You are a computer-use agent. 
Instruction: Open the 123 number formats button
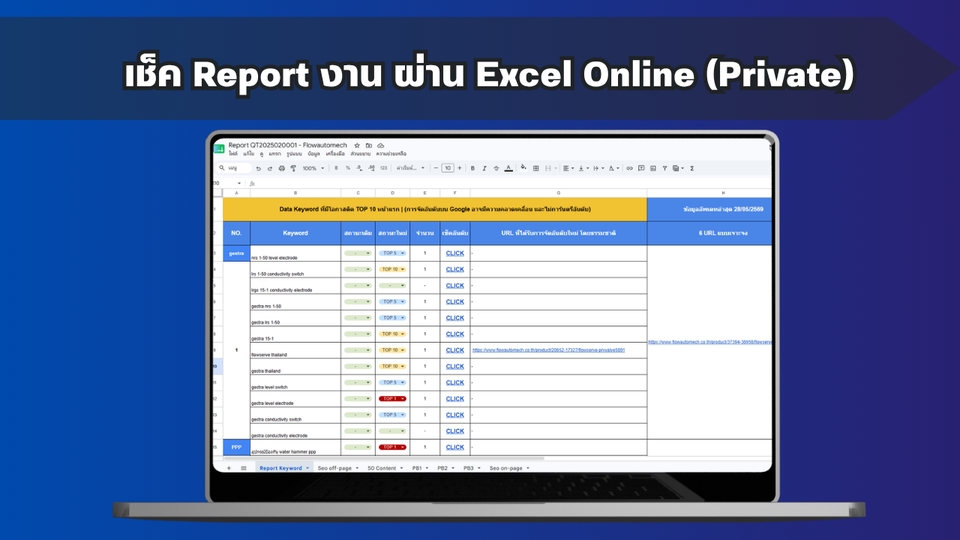383,168
